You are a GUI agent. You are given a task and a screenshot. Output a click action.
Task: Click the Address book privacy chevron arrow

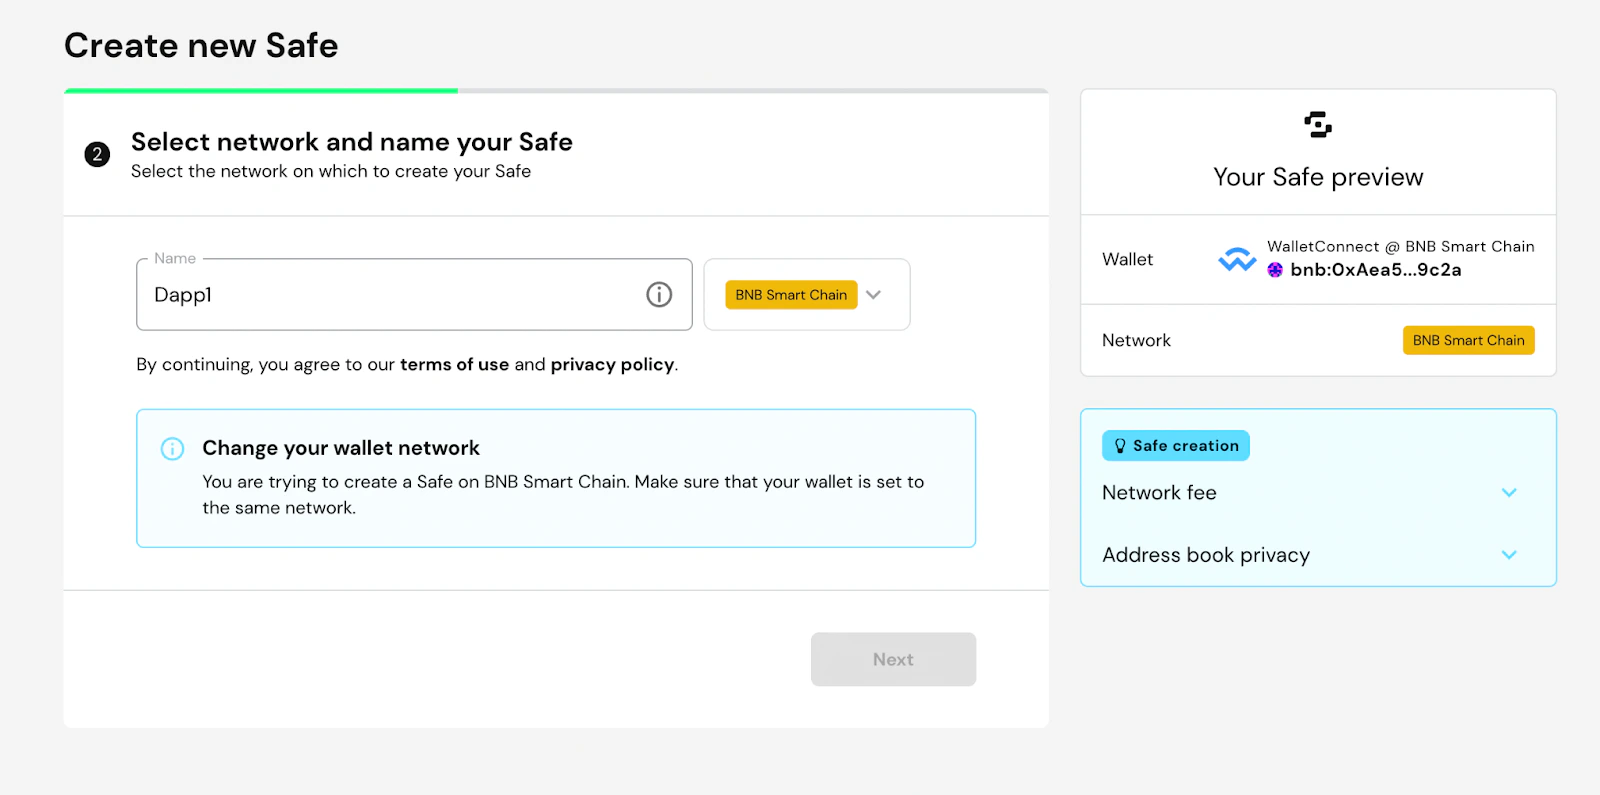pos(1509,555)
